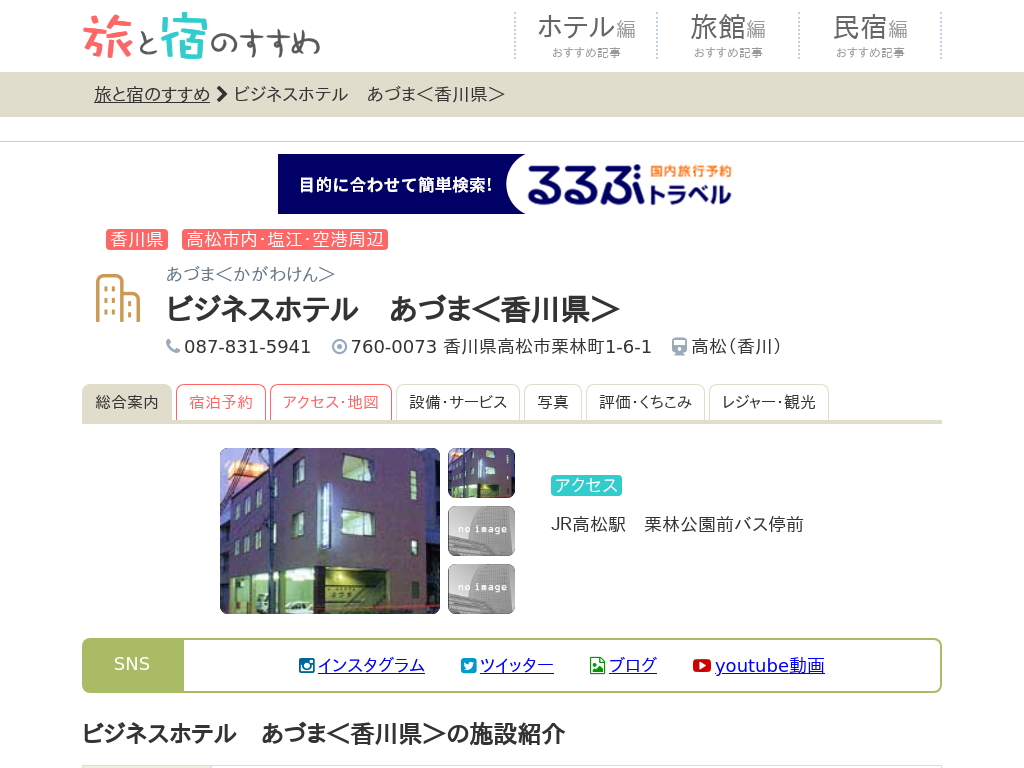
Task: Select the 香川県 region tag
Action: 136,240
